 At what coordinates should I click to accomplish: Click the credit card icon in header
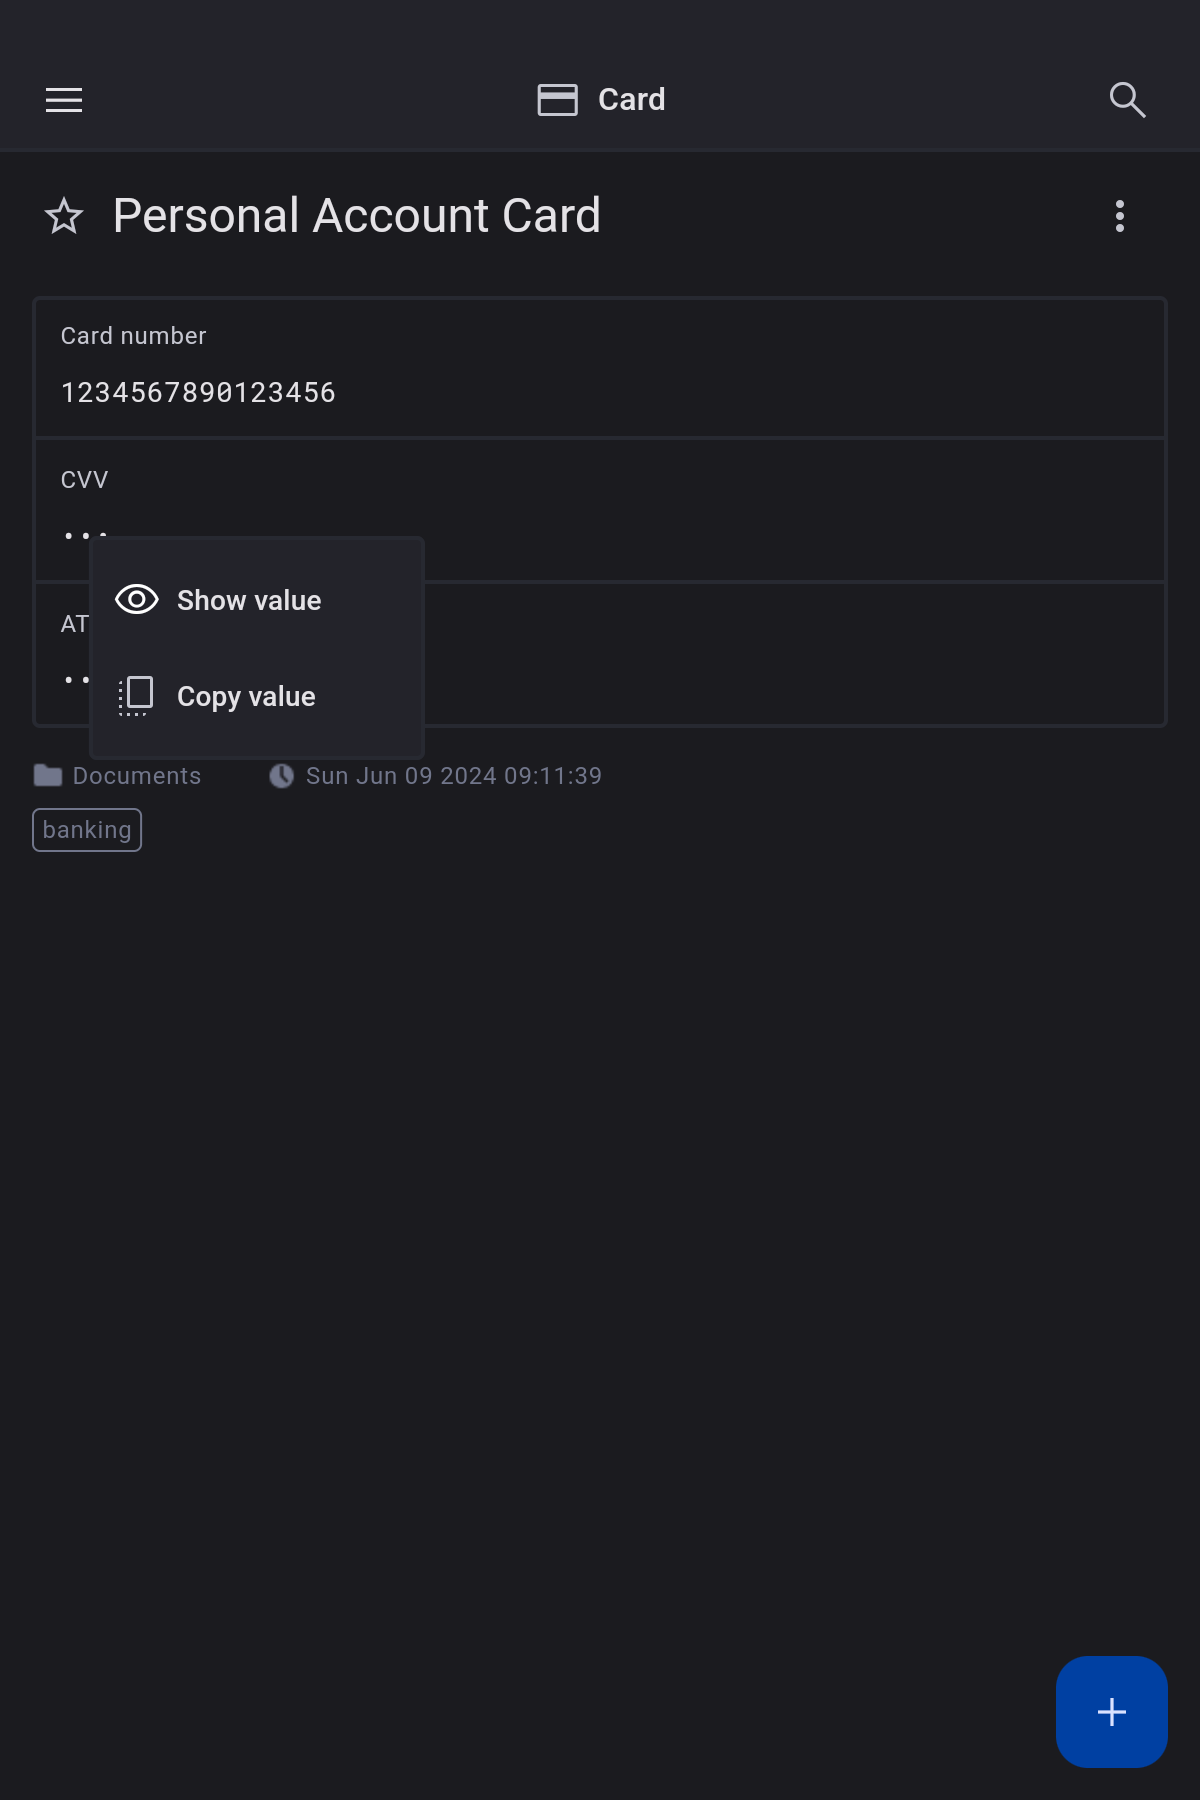coord(557,100)
